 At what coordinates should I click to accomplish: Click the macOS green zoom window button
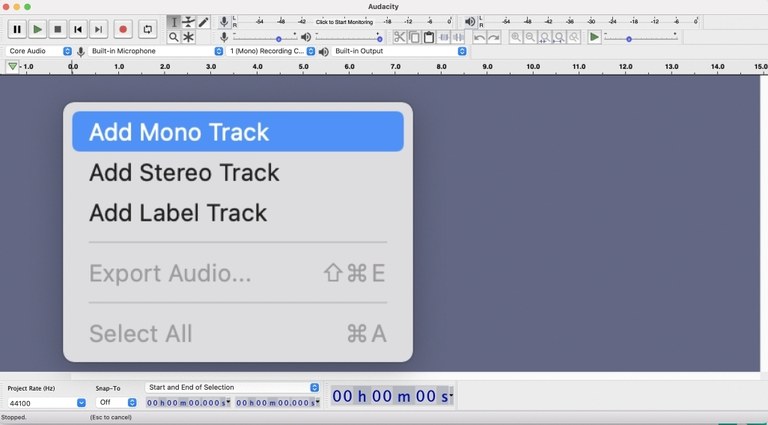(27, 7)
